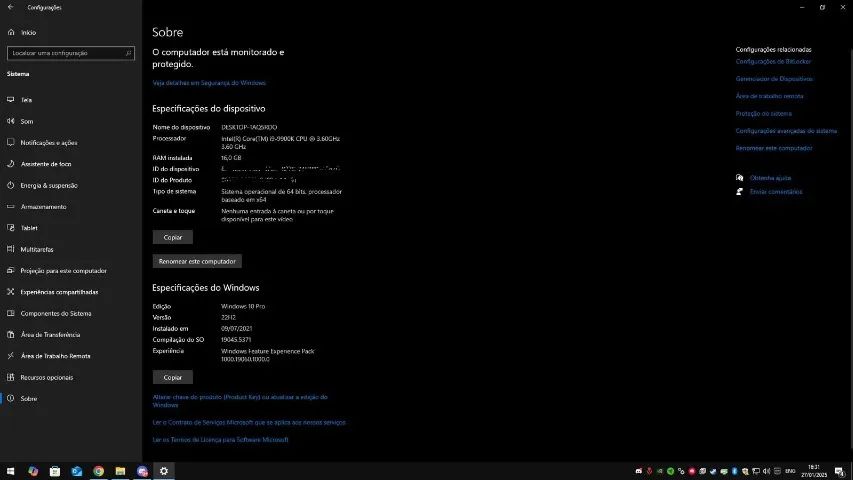Open File Explorer from taskbar
Image resolution: width=853 pixels, height=480 pixels.
pyautogui.click(x=120, y=471)
